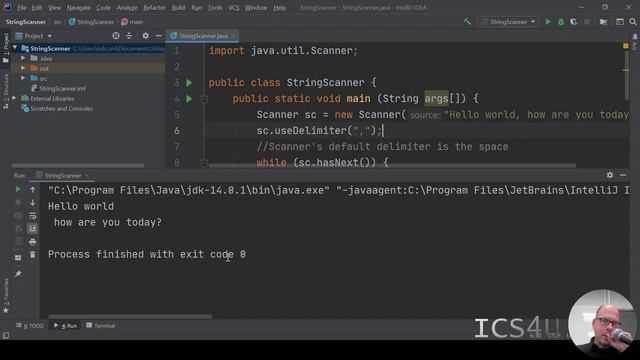
Task: Toggle Pin Tab in Run panel
Action: coord(18,274)
